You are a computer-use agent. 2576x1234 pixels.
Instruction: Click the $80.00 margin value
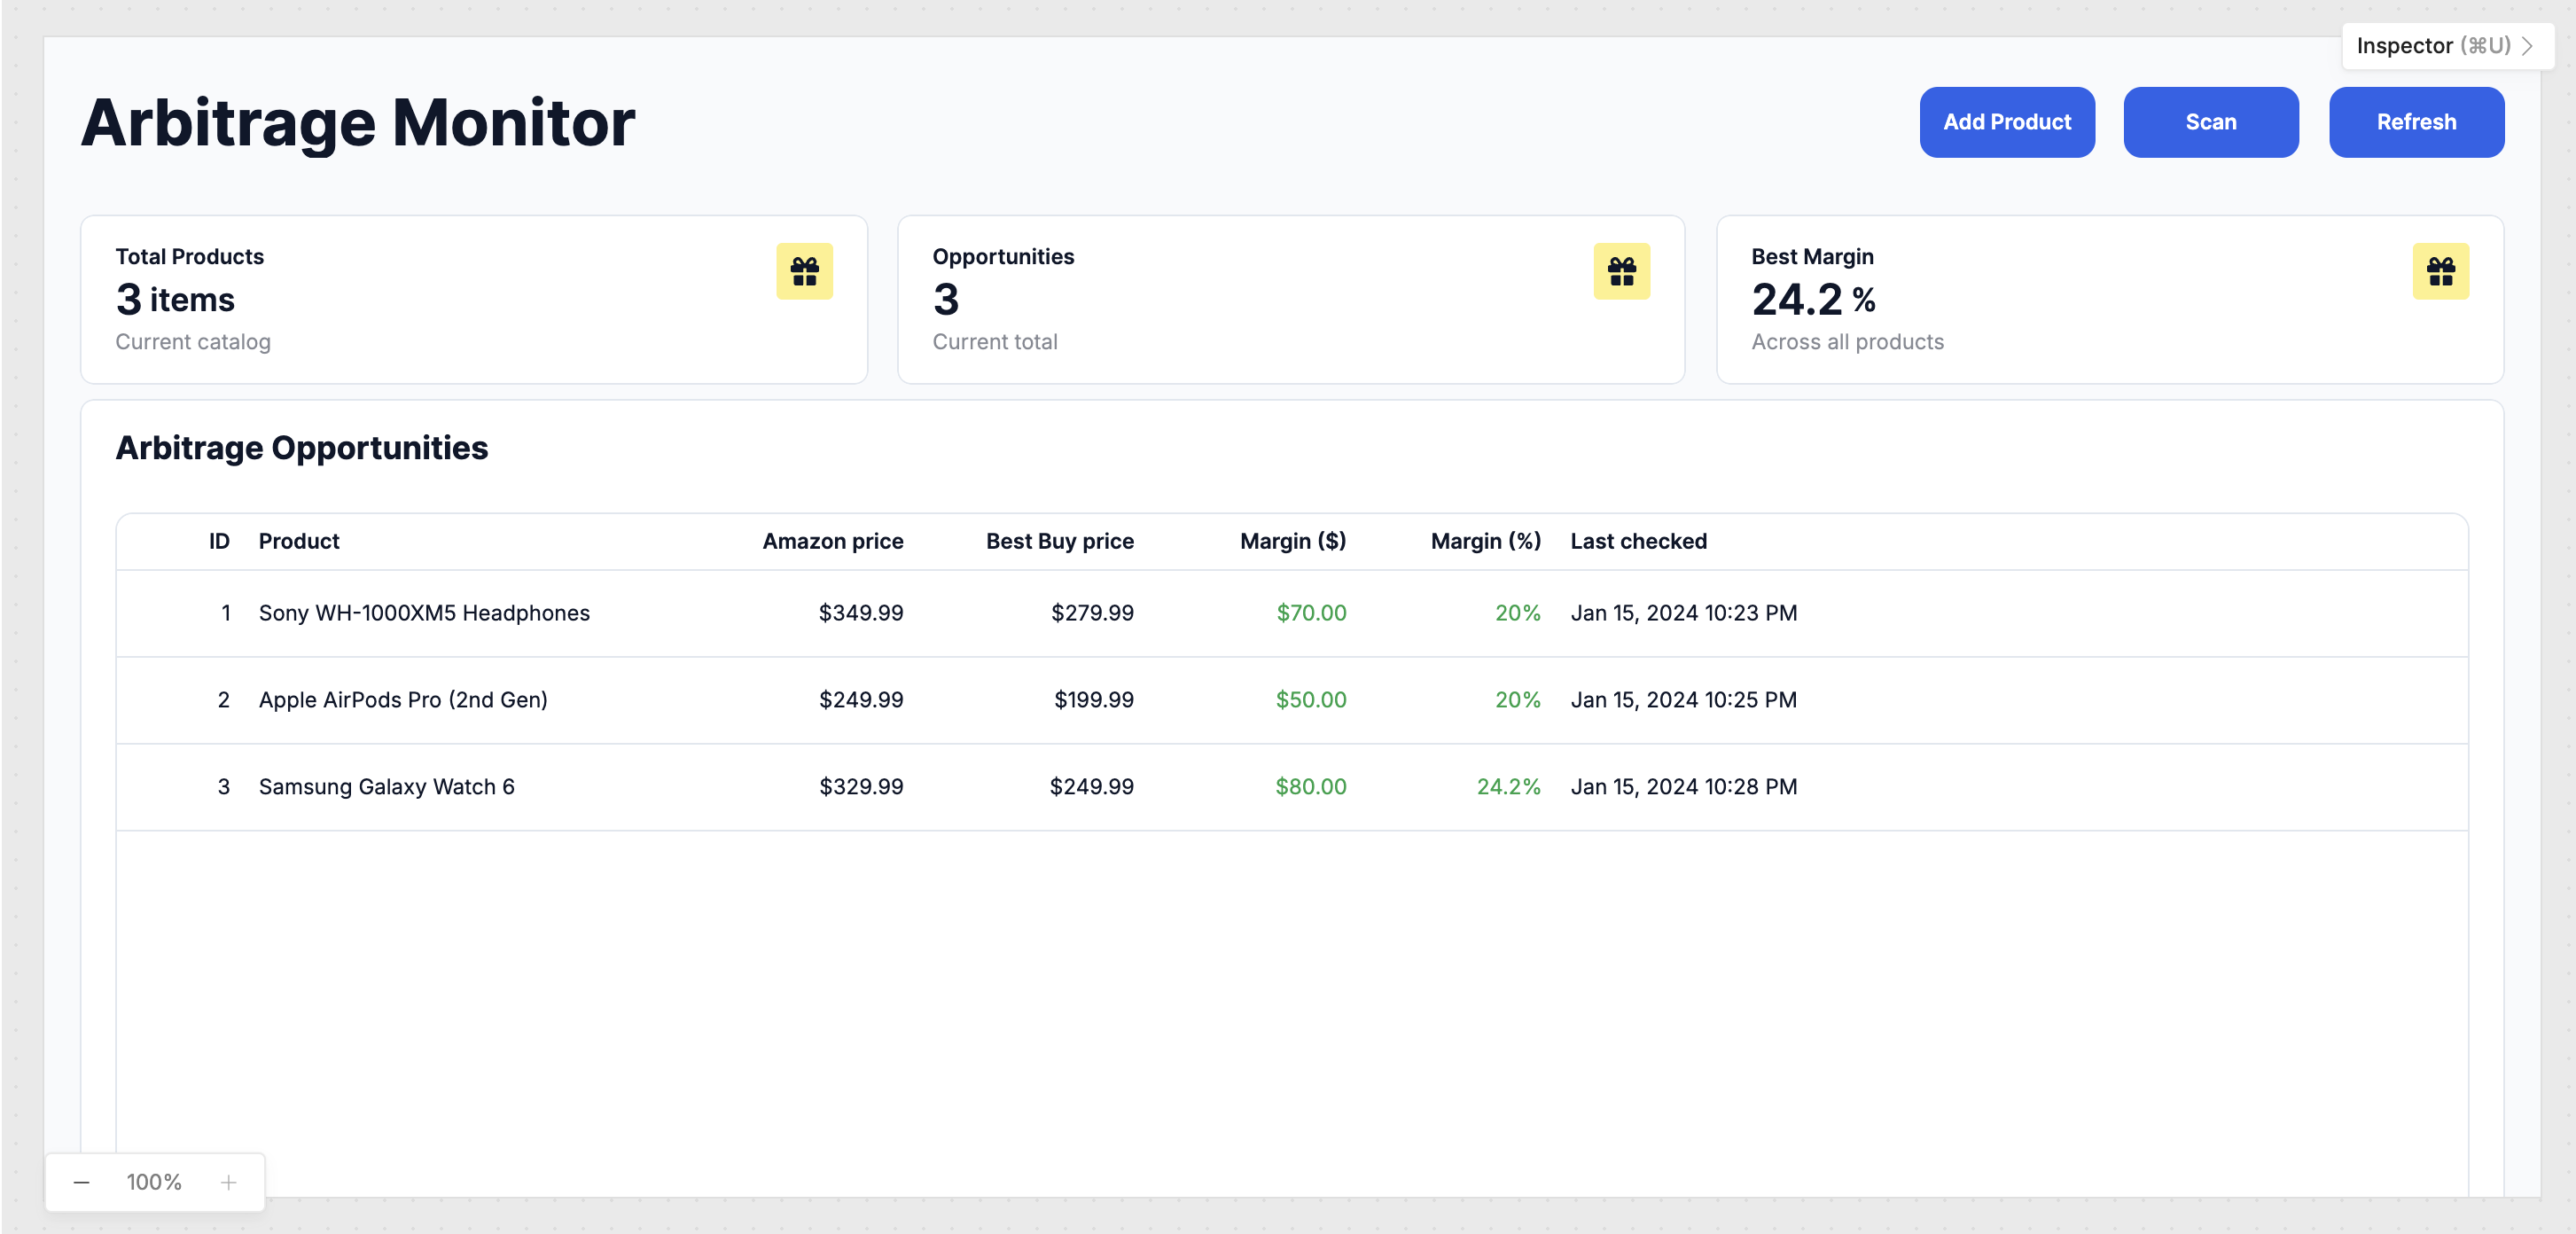click(x=1310, y=787)
